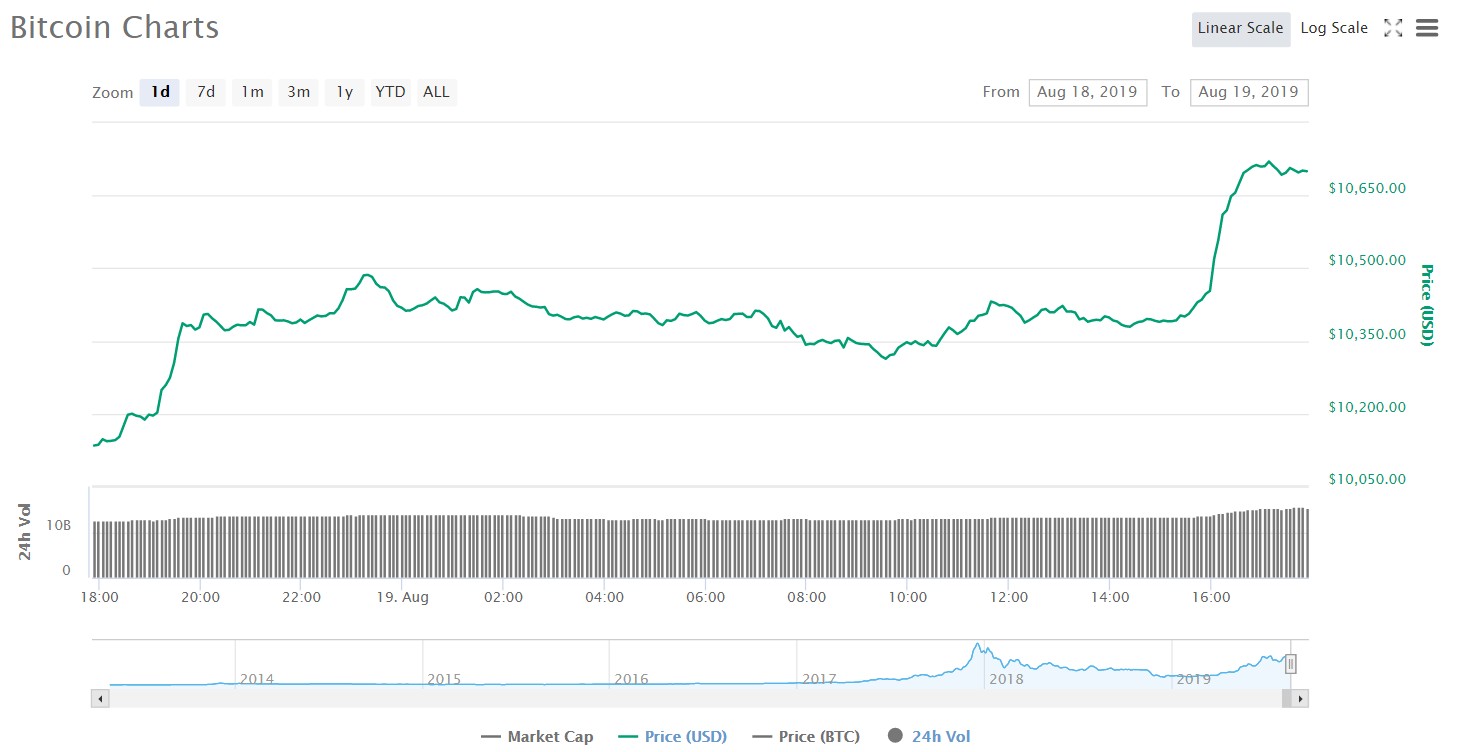Image resolution: width=1459 pixels, height=752 pixels.
Task: Click the $10,050.00 price axis label
Action: [1367, 479]
